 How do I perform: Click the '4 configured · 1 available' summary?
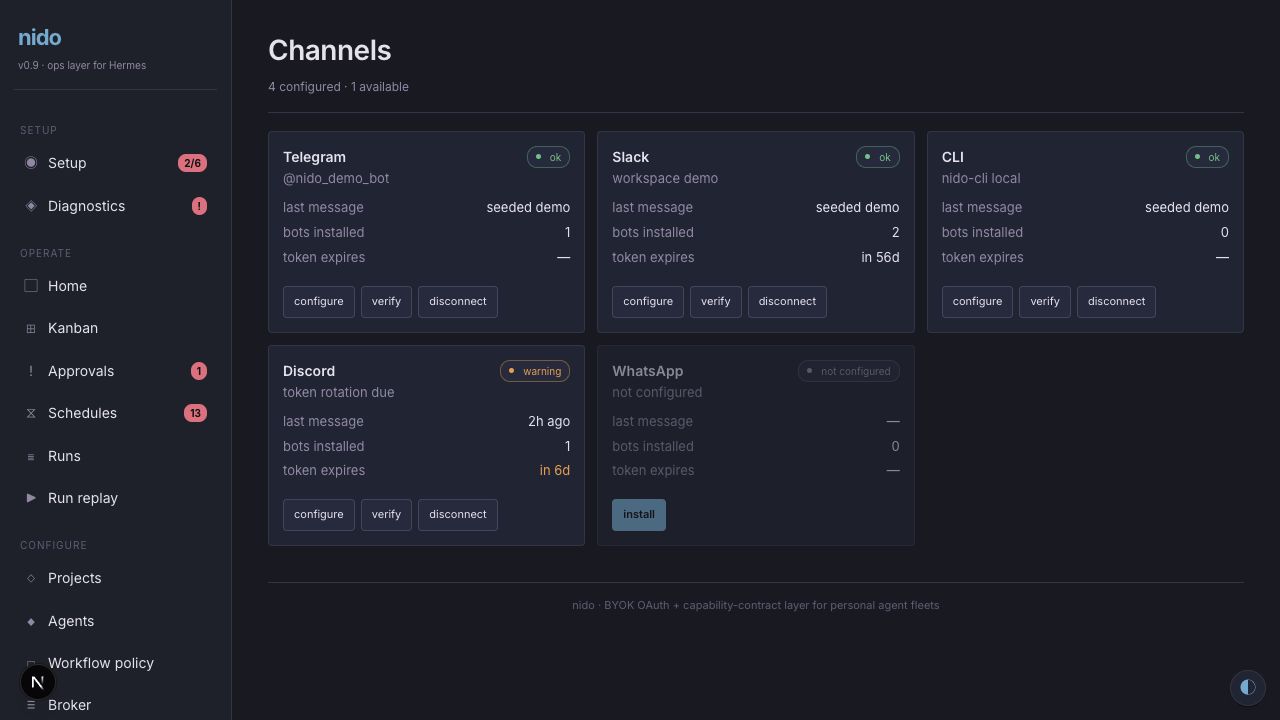tap(338, 87)
